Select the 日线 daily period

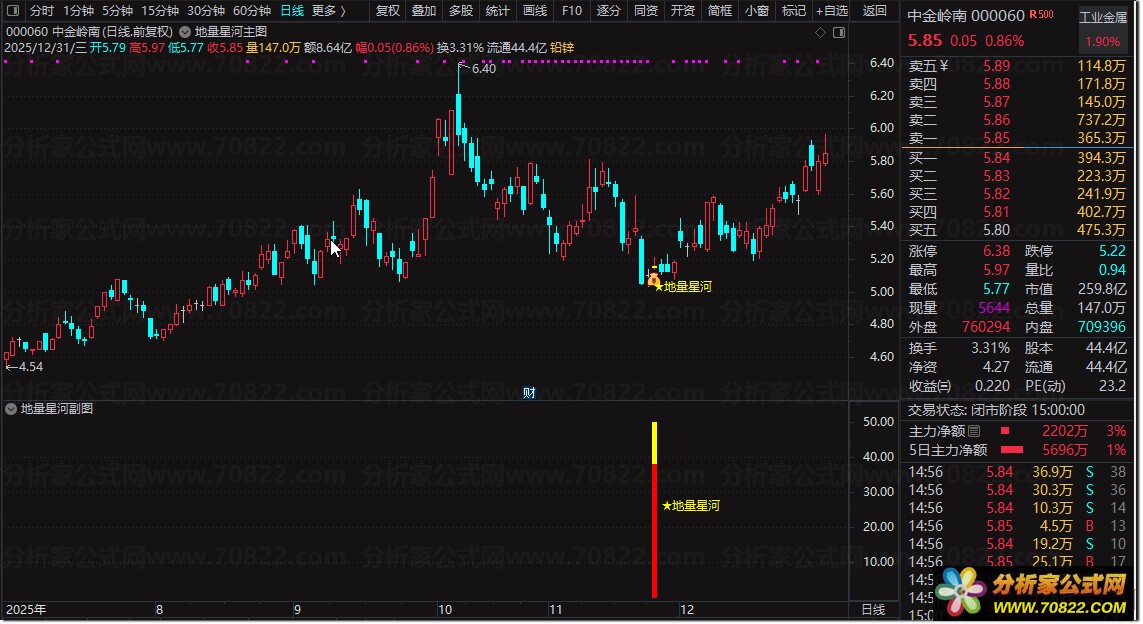(292, 11)
